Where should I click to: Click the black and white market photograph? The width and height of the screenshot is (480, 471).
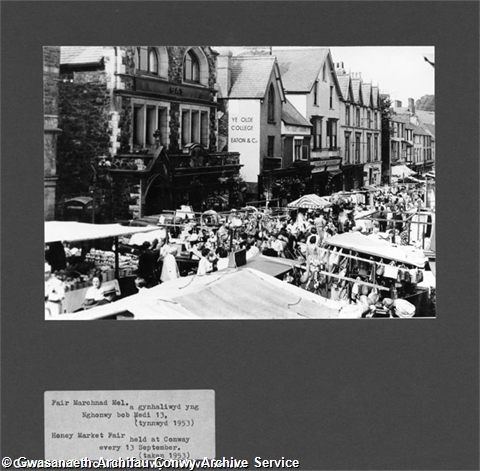(240, 183)
